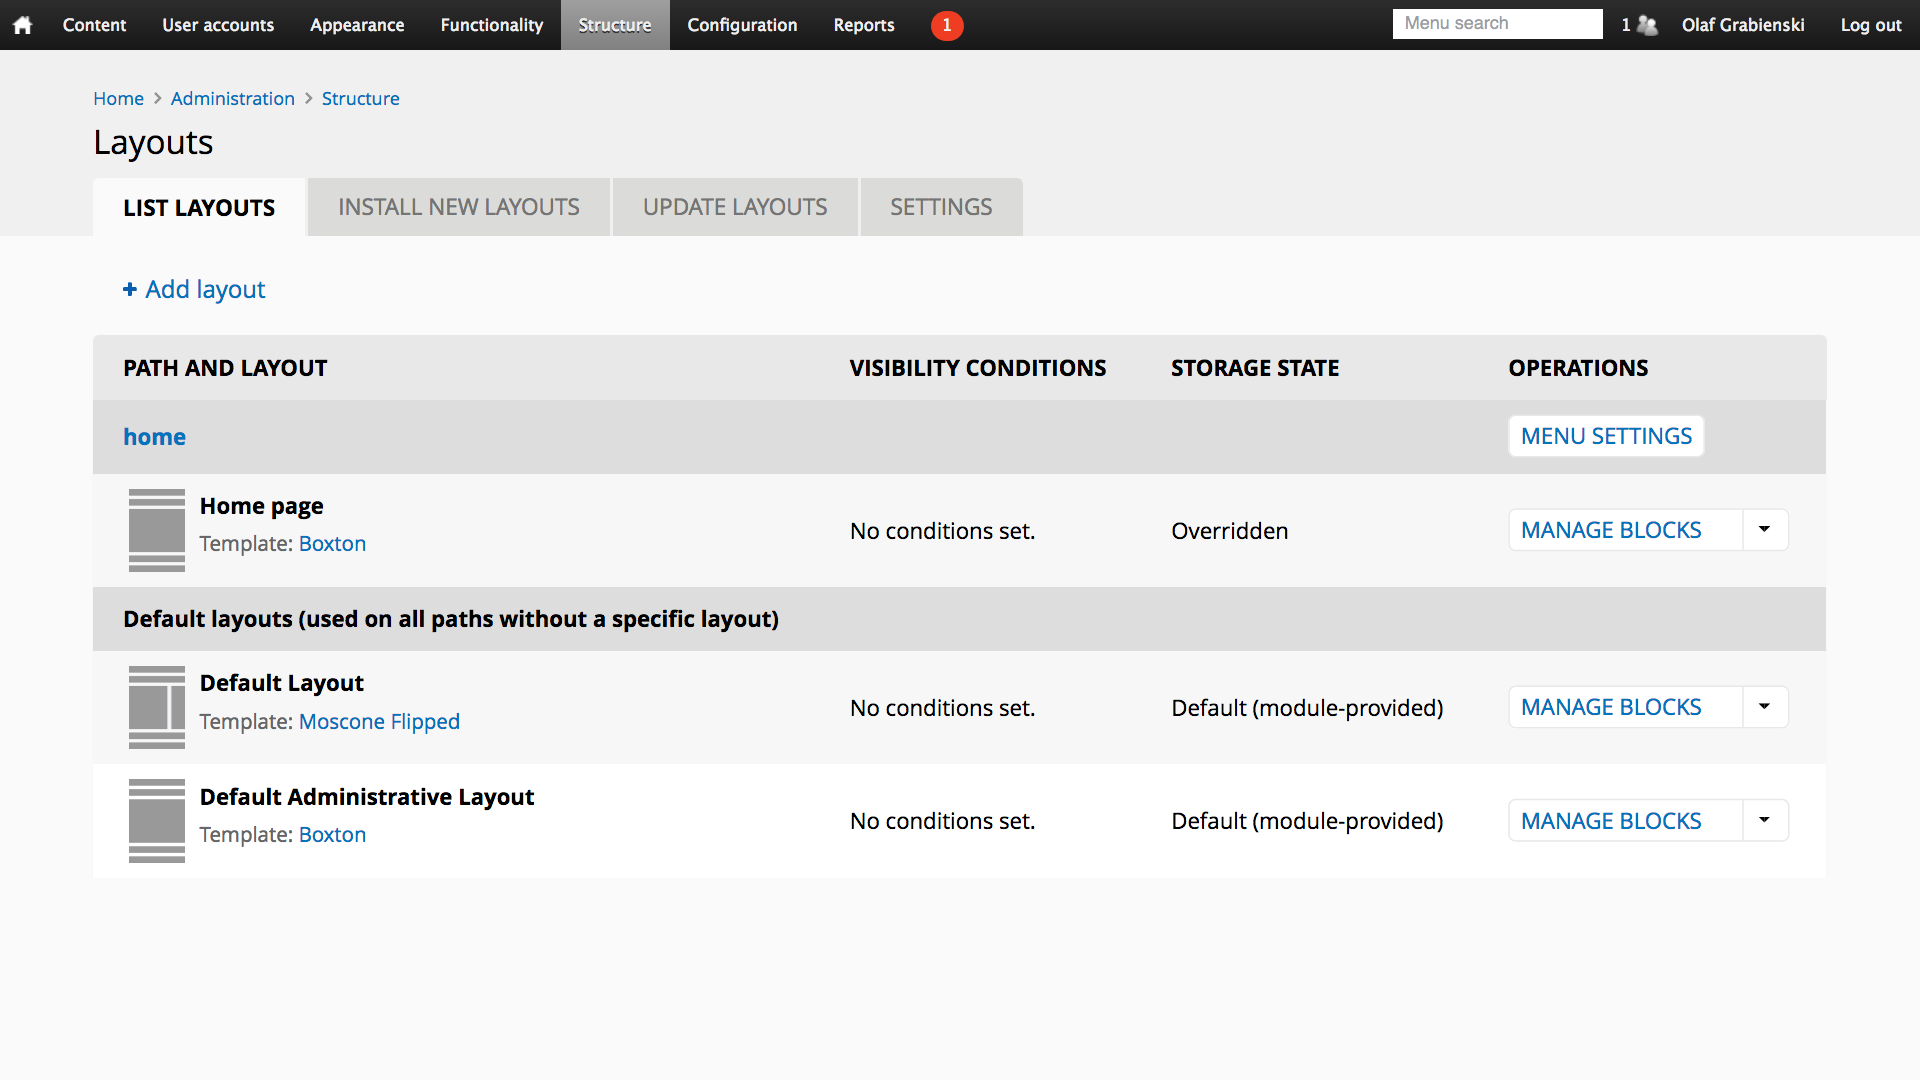
Task: Focus the Menu search field
Action: click(1497, 24)
